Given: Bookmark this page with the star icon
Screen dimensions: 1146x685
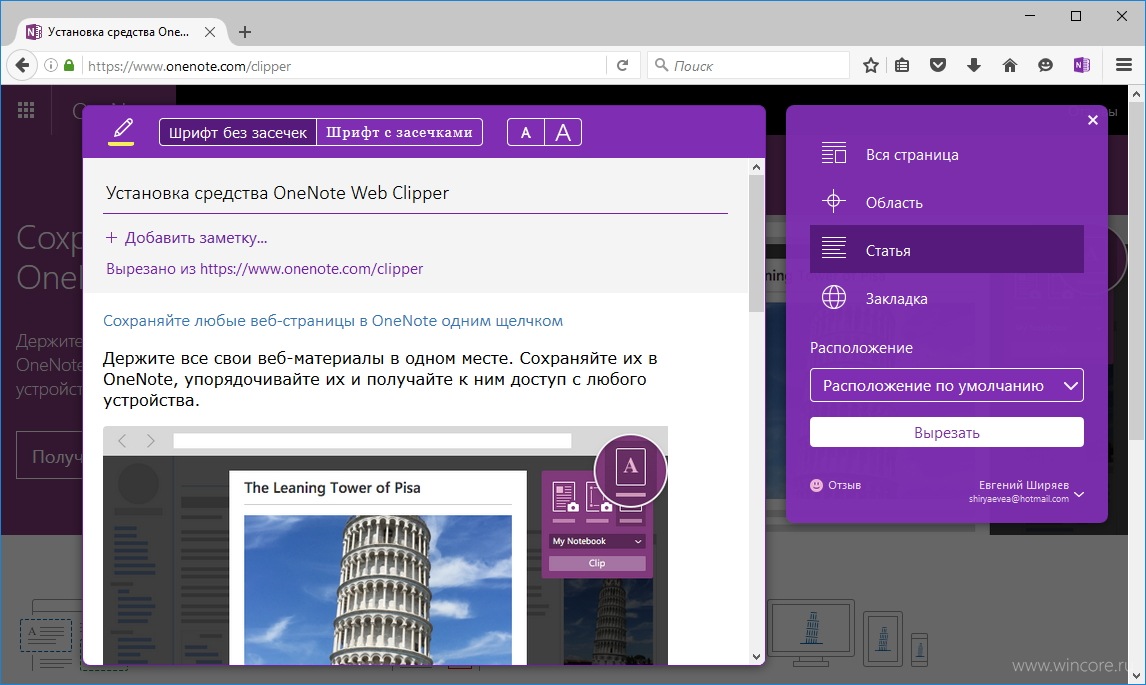Looking at the screenshot, I should point(870,66).
